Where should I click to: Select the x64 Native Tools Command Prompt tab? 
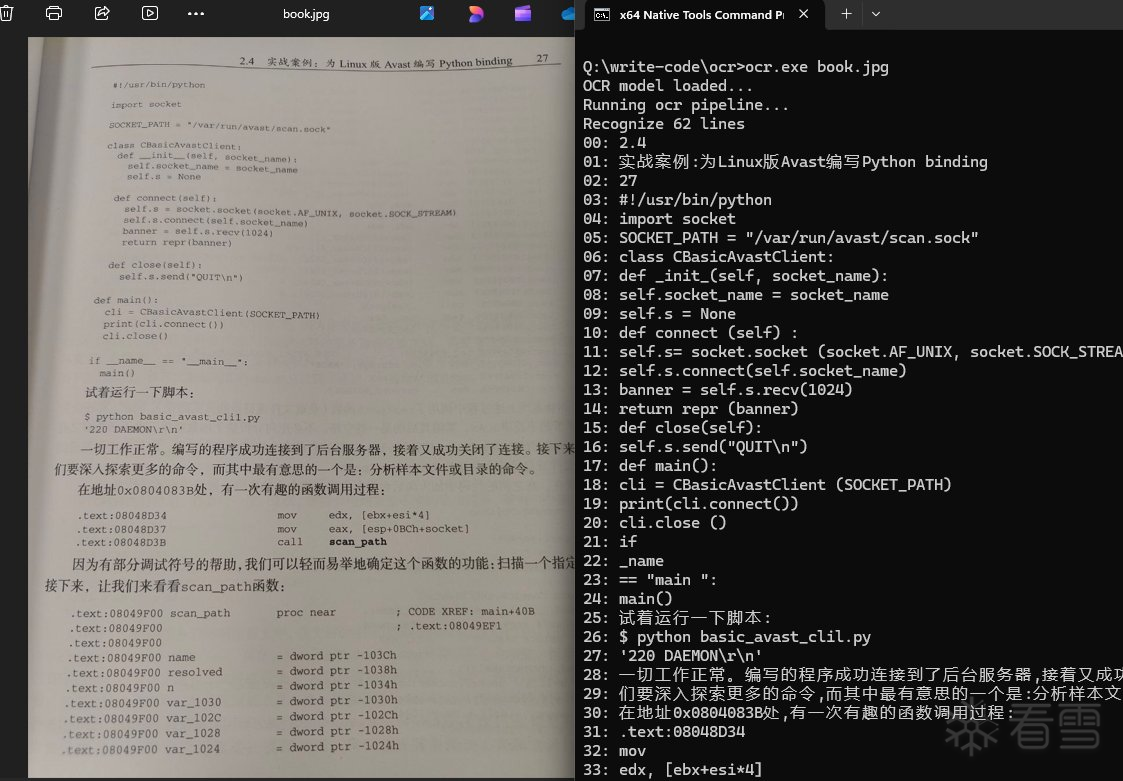[700, 14]
